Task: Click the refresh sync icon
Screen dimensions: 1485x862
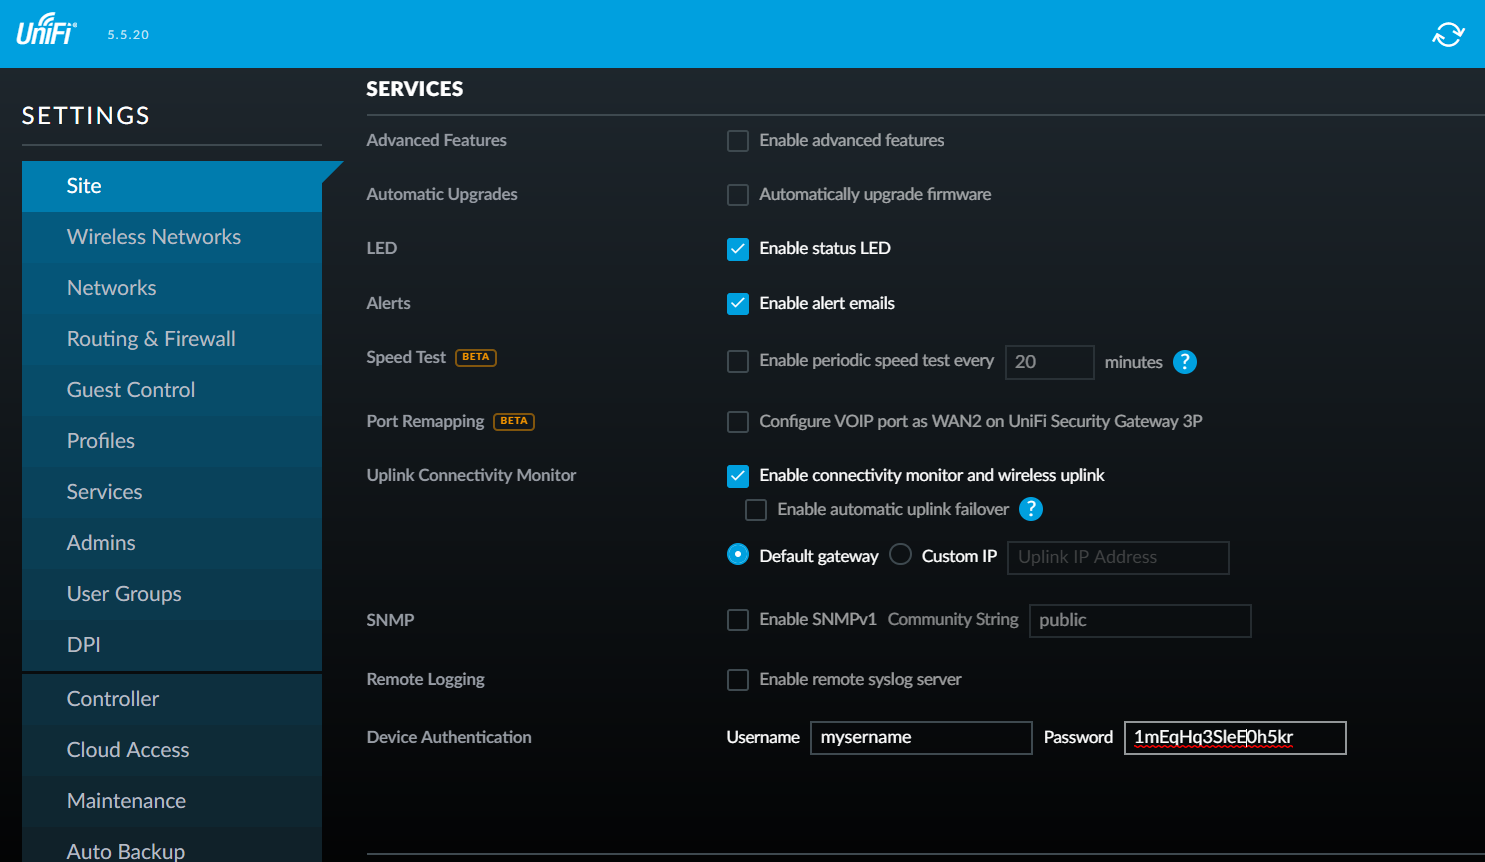Action: [x=1447, y=34]
